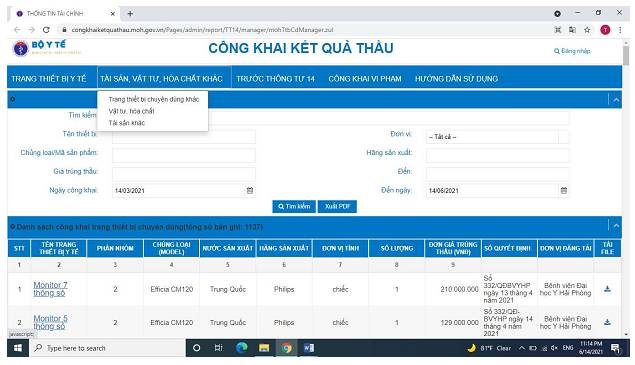Reload the page in the browser
This screenshot has width=635, height=365.
pos(46,30)
